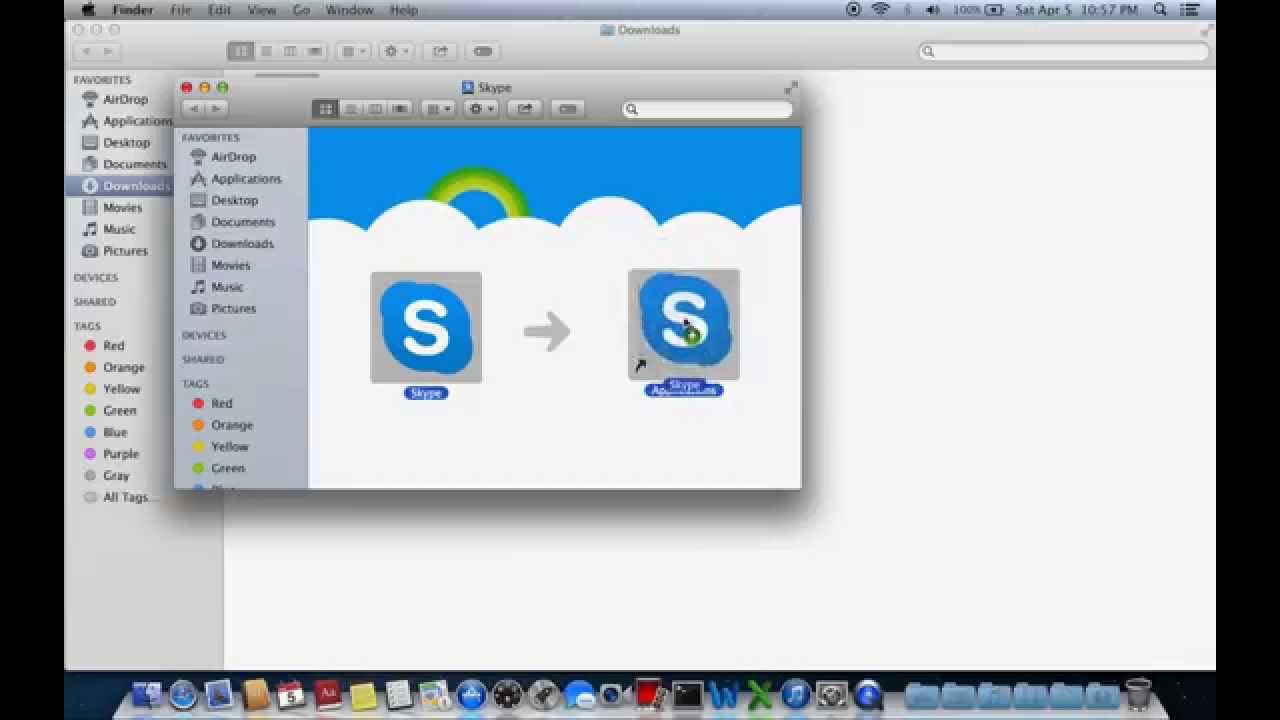The width and height of the screenshot is (1280, 720).
Task: Select Blue tag in Downloads window sidebar
Action: 105,432
